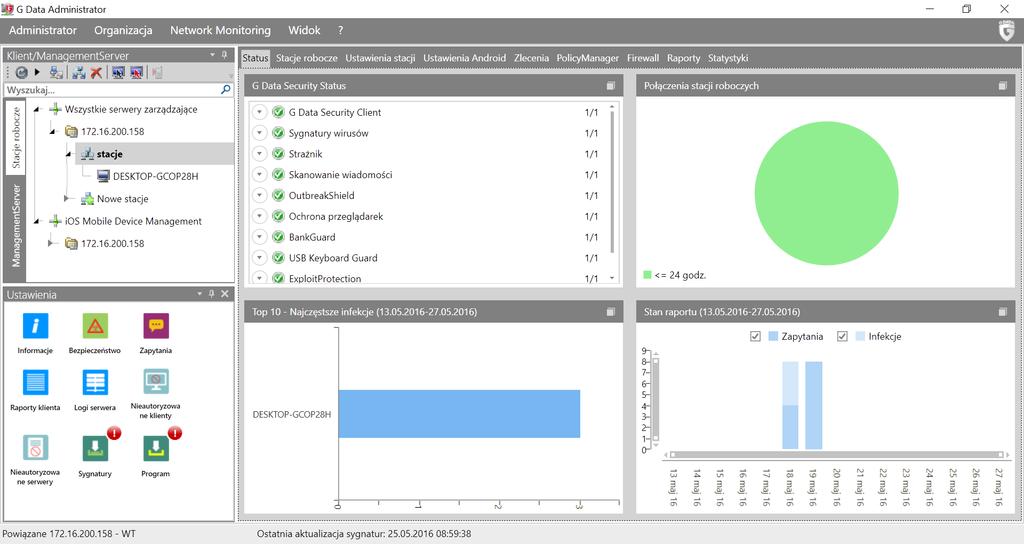Close the Ustawienia panel
This screenshot has height=544, width=1024.
click(225, 294)
